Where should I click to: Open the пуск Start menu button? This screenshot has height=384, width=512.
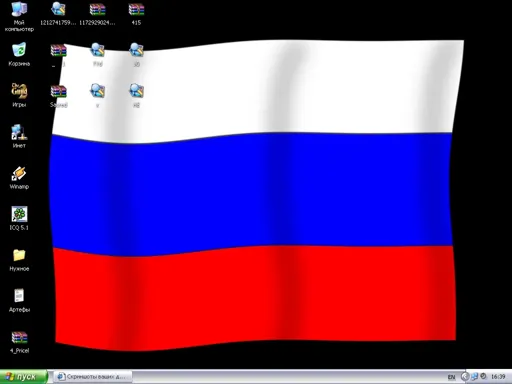pyautogui.click(x=23, y=377)
